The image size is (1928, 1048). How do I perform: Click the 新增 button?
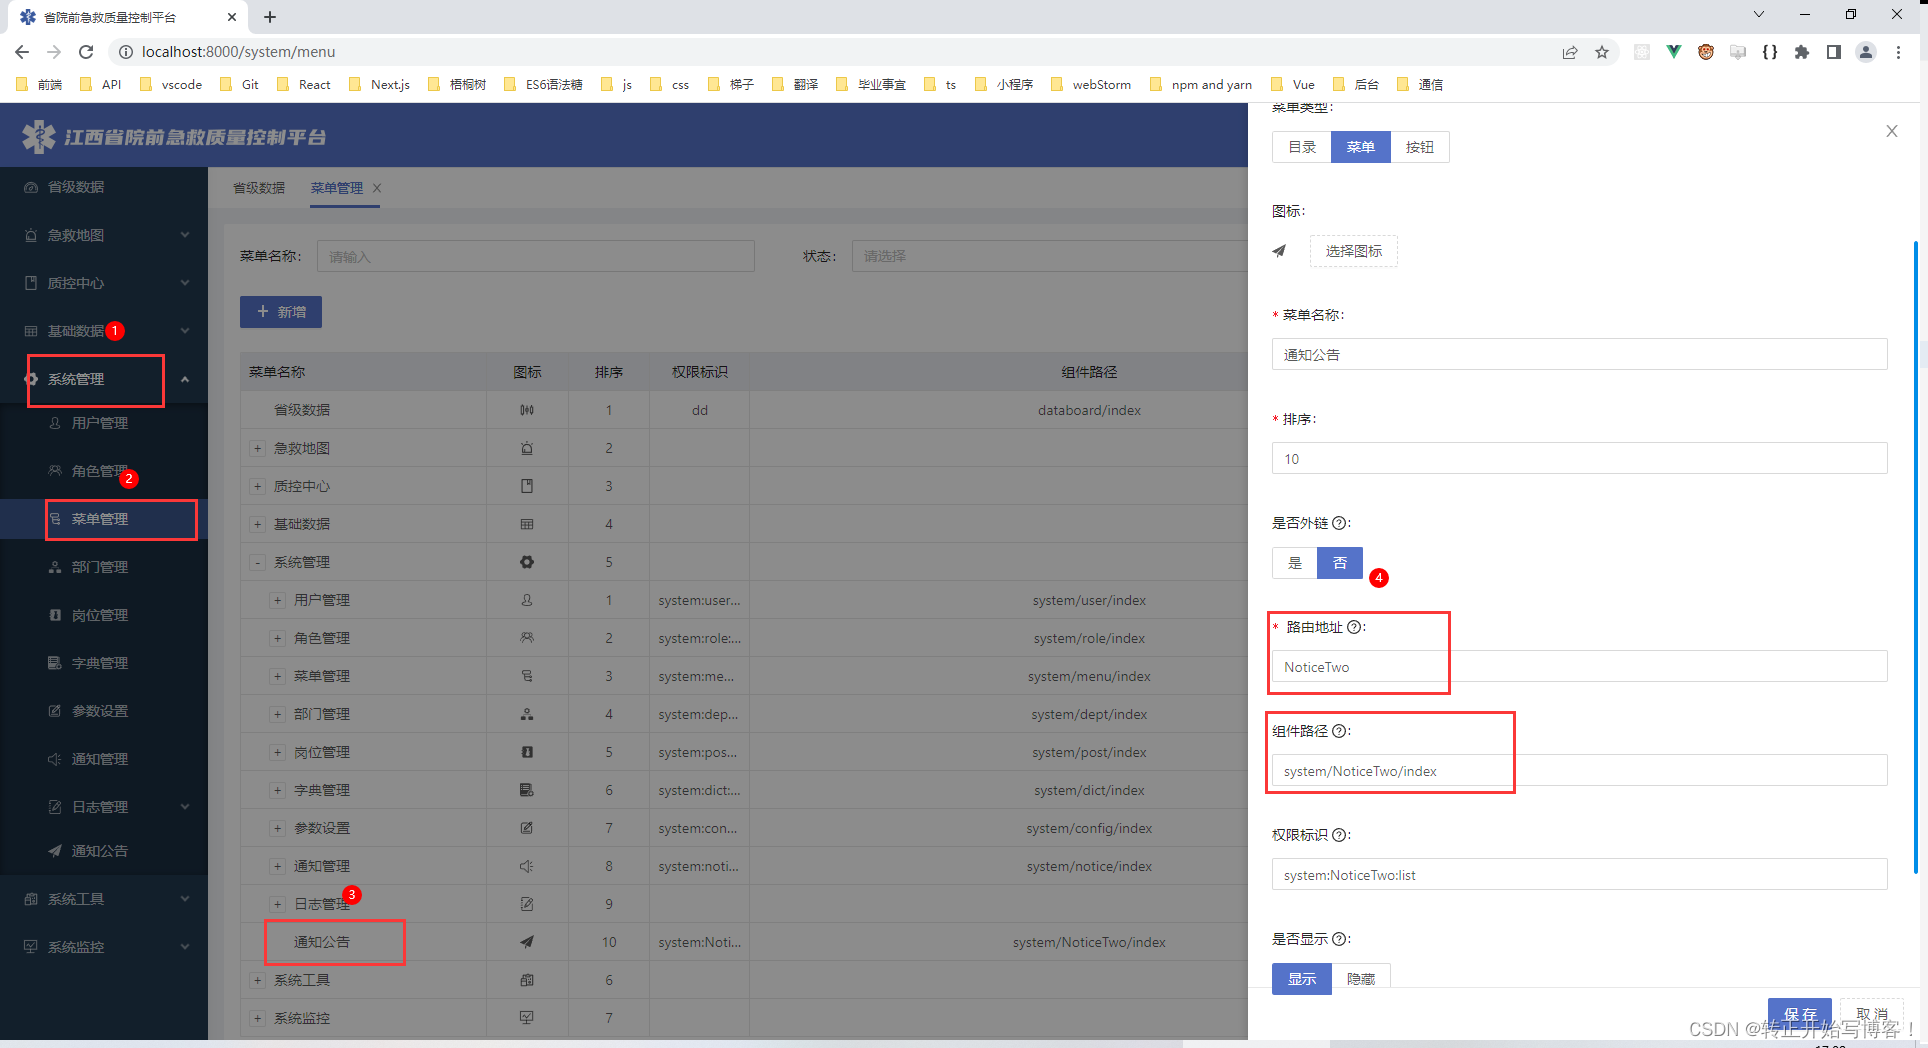coord(281,312)
